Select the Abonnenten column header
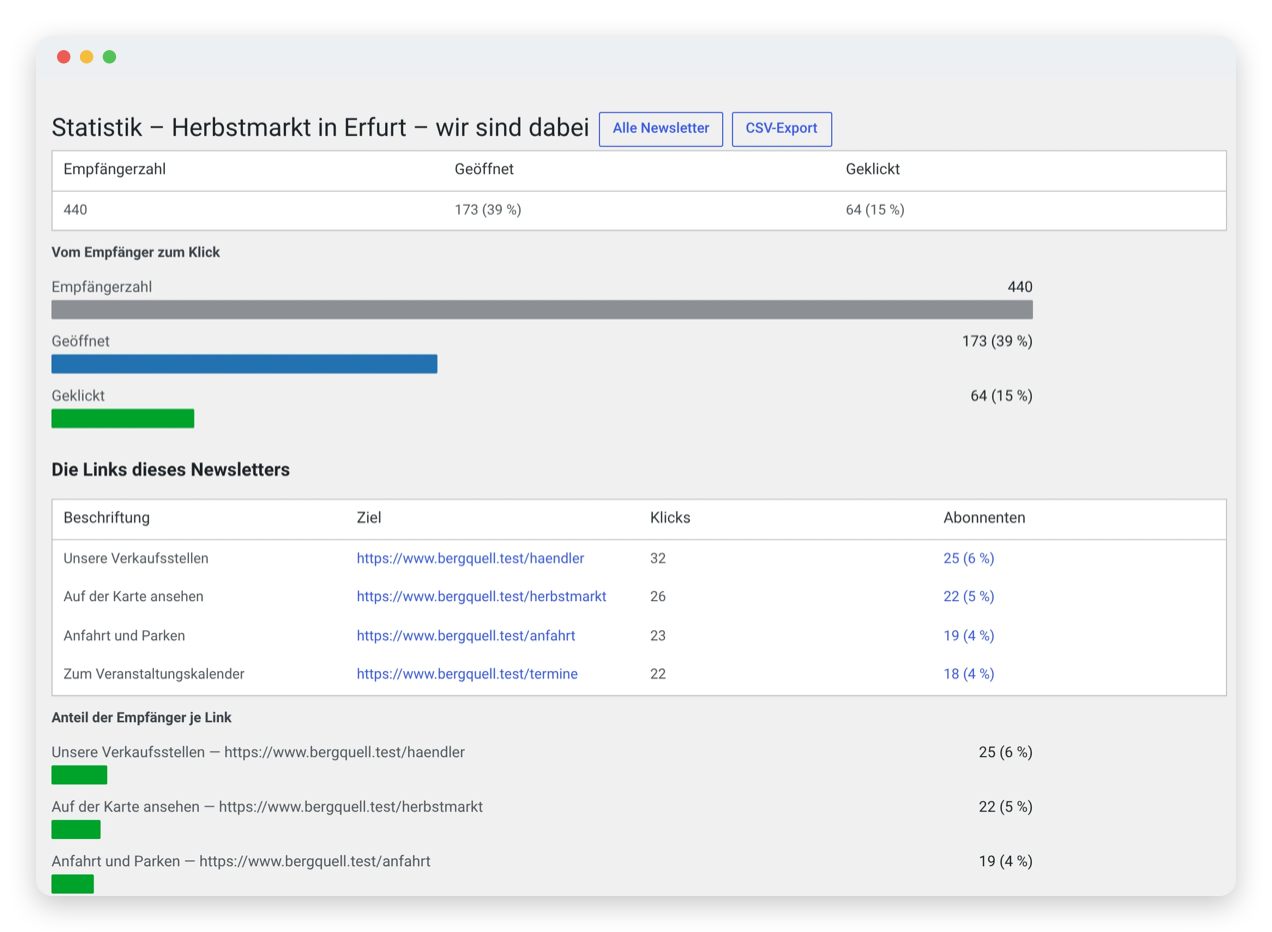Viewport: 1272px width, 932px height. (984, 518)
